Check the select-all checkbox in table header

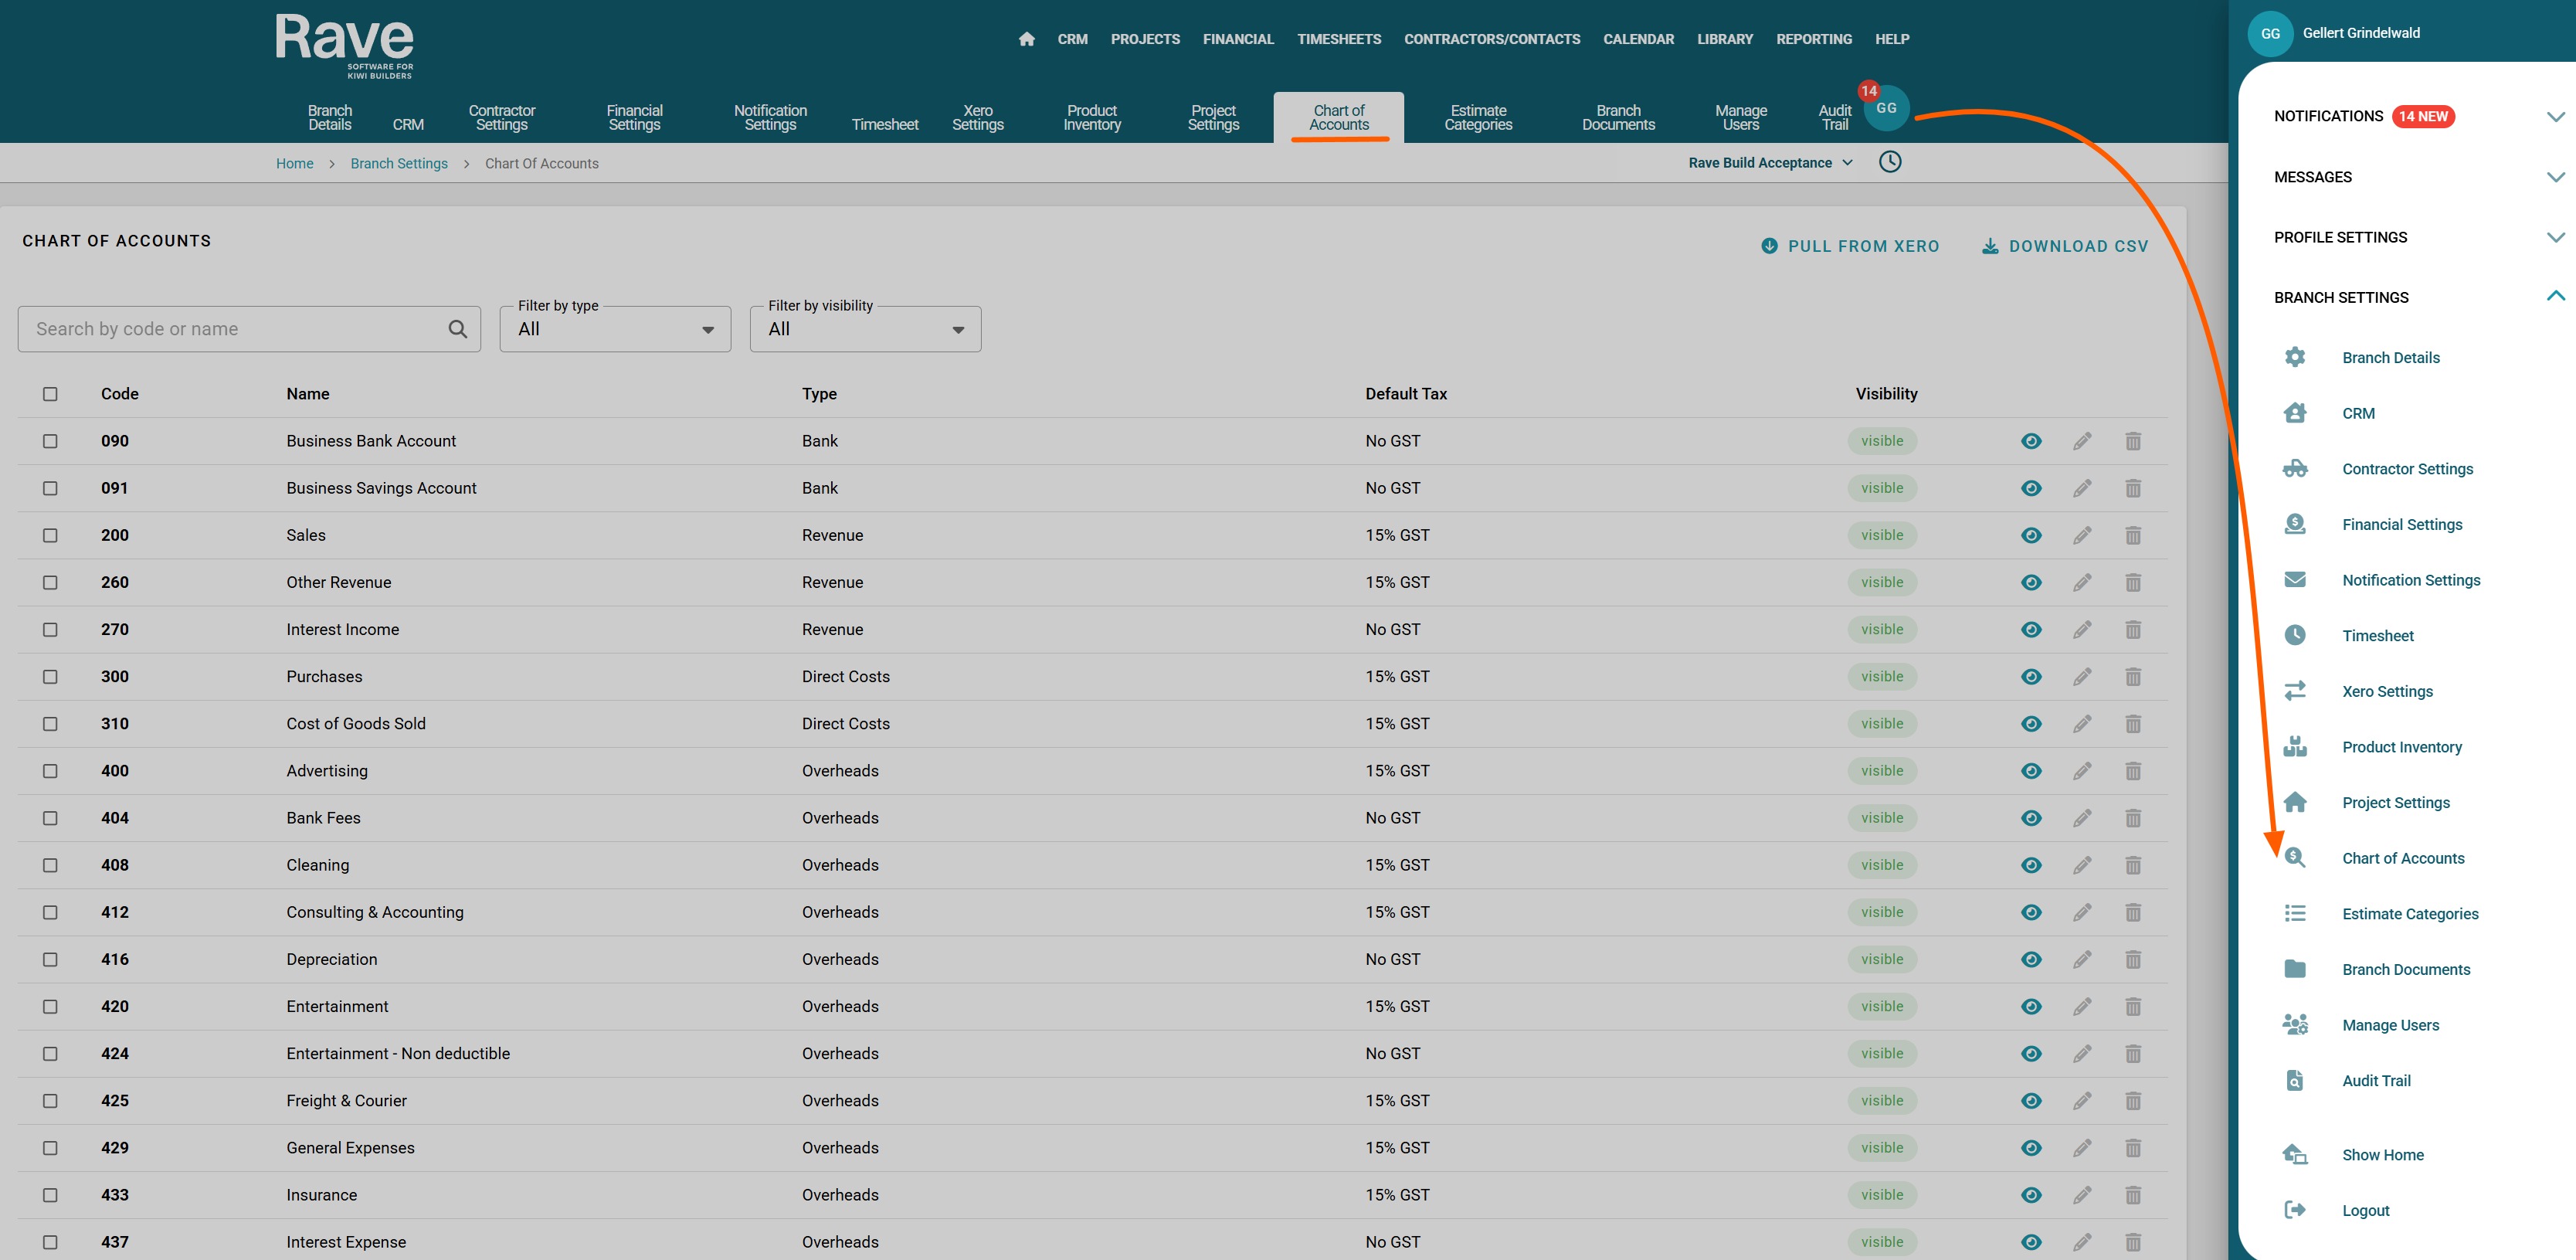(x=50, y=394)
